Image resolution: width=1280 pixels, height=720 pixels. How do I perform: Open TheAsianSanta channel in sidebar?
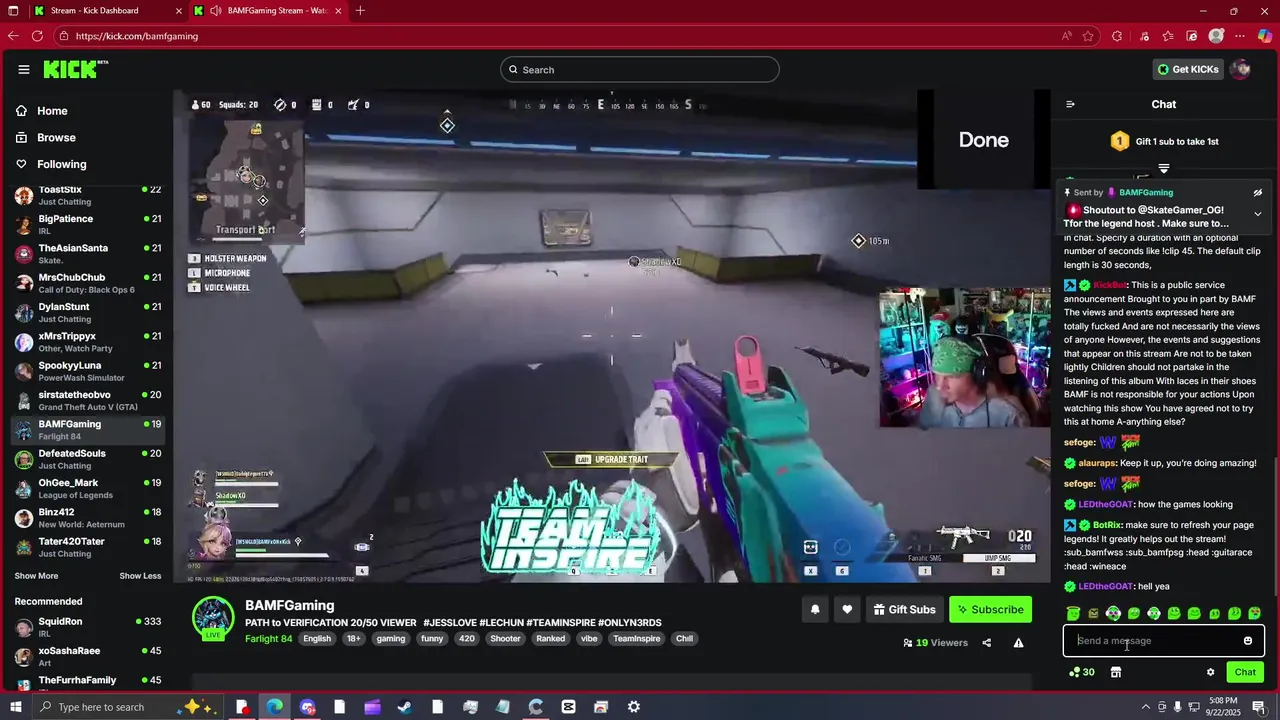pos(88,253)
